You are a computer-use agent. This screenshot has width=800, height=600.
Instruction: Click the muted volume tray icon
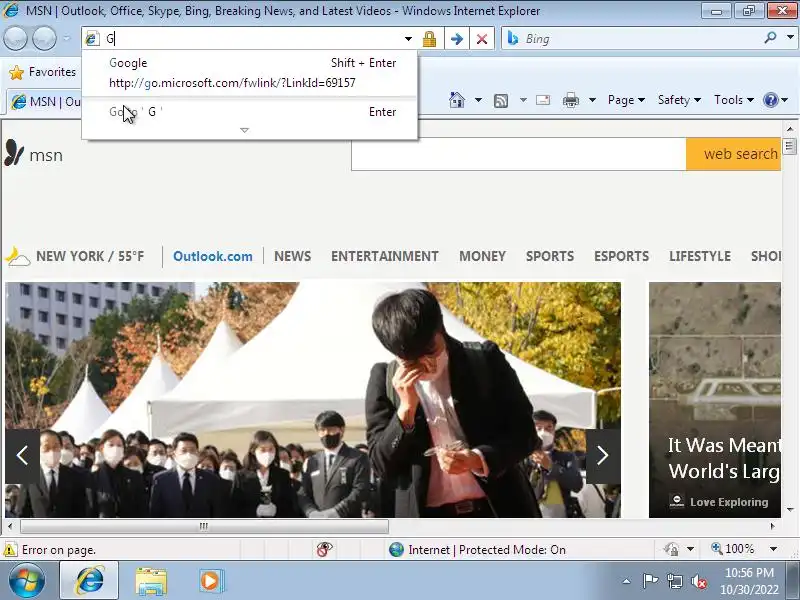[699, 581]
